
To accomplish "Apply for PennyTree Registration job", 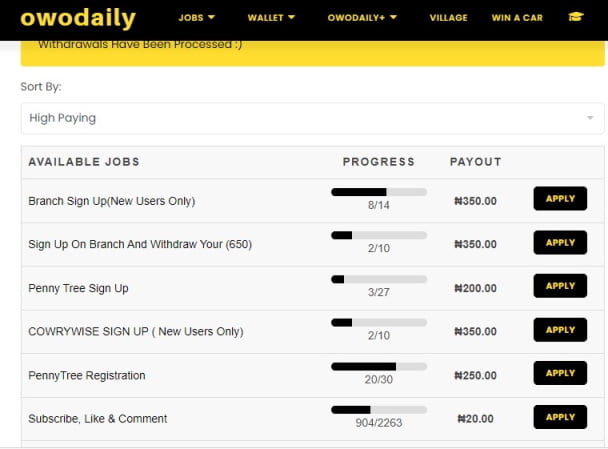I will point(560,373).
